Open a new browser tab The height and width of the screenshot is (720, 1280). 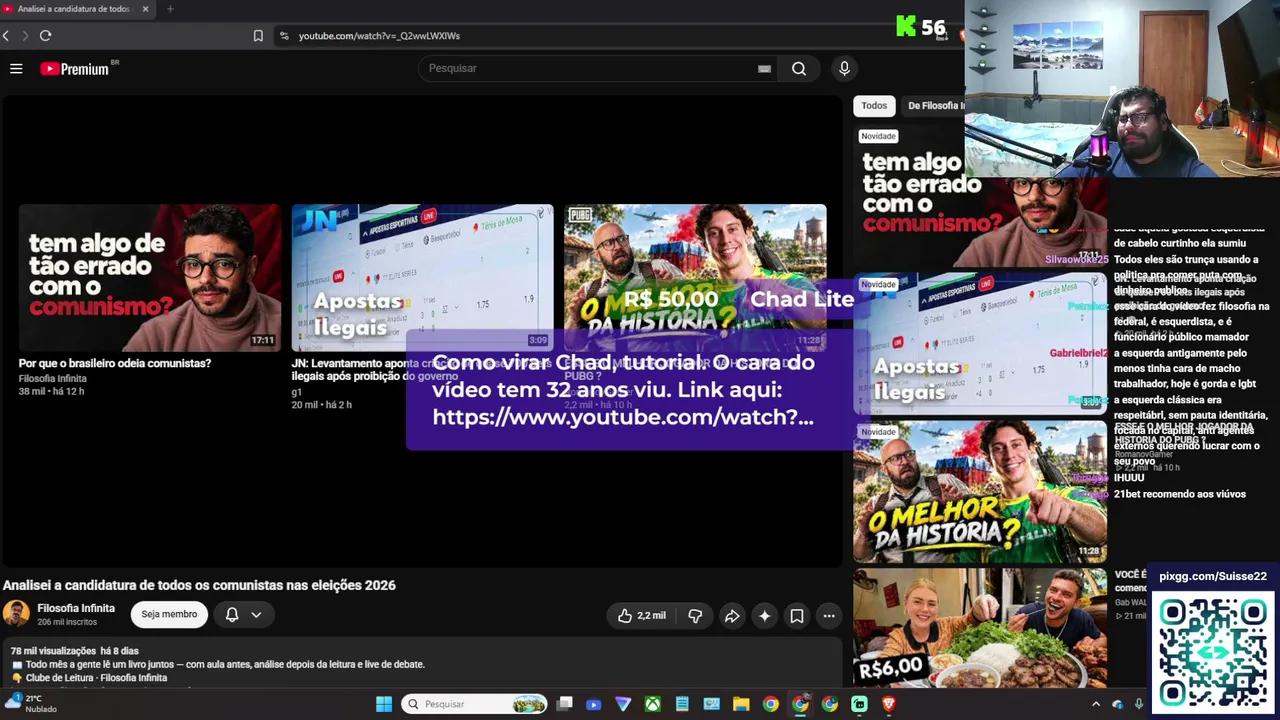click(x=170, y=9)
